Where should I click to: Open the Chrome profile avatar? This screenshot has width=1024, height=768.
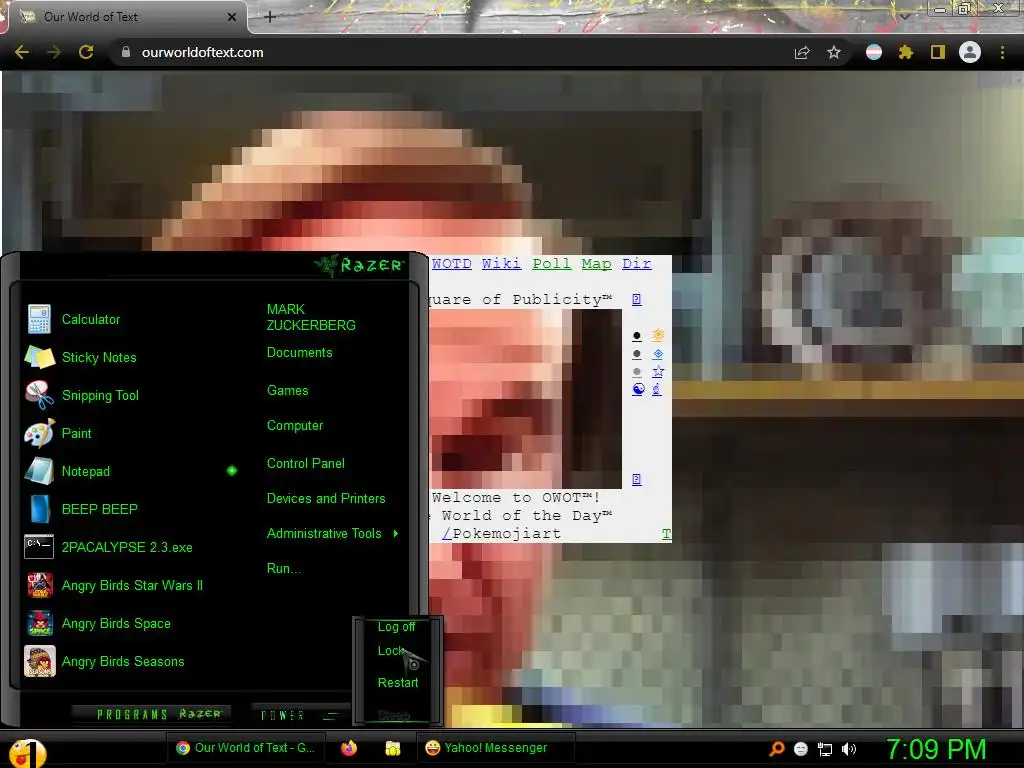click(970, 52)
